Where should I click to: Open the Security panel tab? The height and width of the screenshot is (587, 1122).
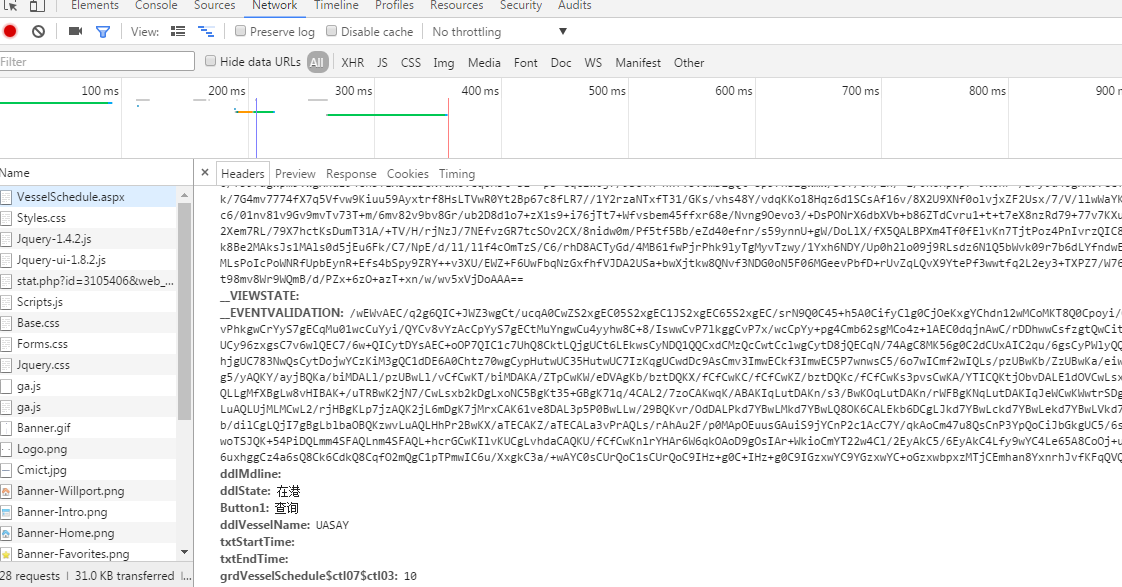[521, 5]
